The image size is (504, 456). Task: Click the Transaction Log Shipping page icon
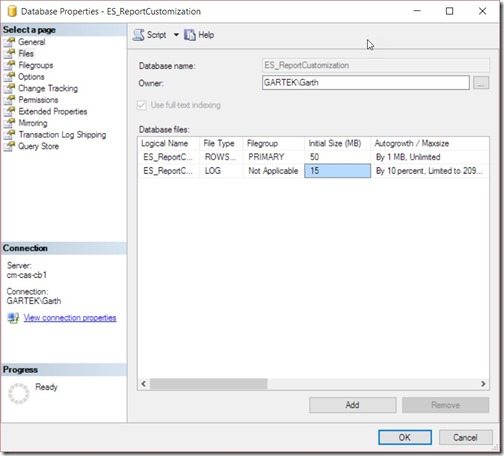[x=10, y=135]
